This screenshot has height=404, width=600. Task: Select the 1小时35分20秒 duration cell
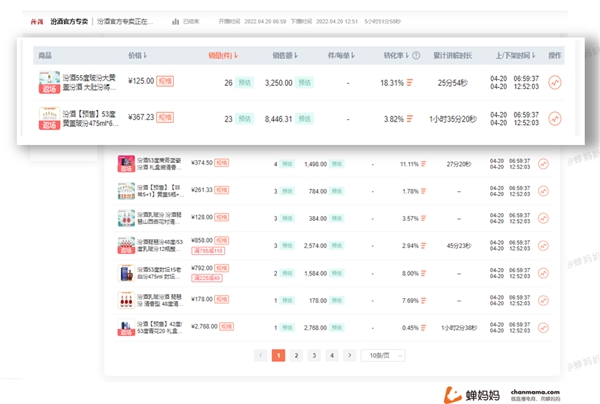tap(453, 119)
